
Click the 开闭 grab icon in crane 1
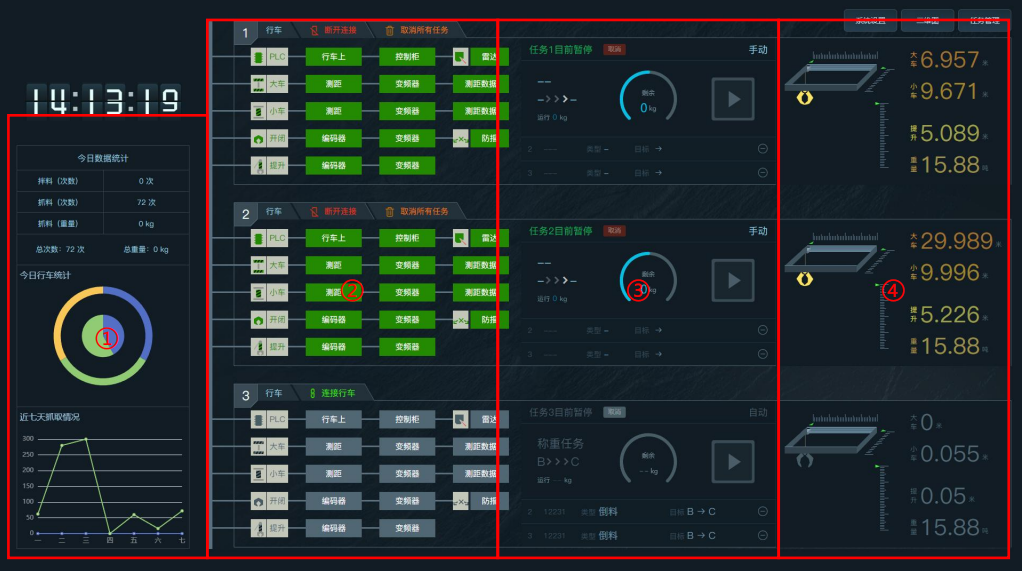point(259,138)
